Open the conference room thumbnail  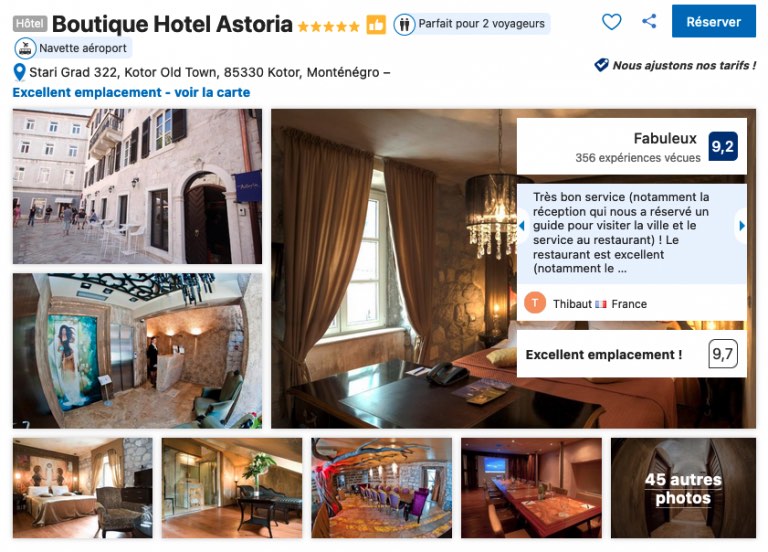click(531, 488)
